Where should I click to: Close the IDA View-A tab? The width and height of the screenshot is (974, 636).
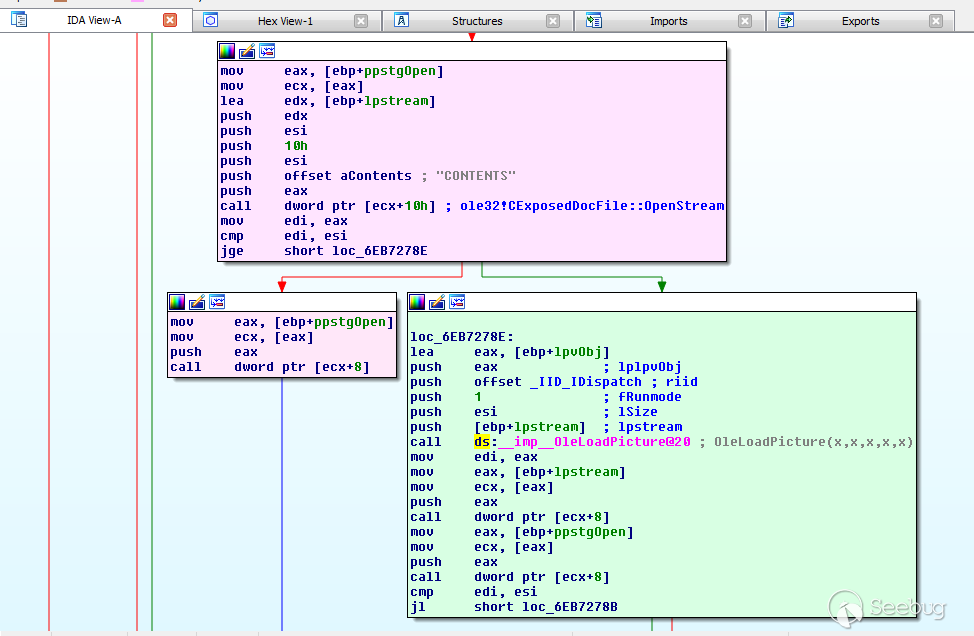(170, 20)
